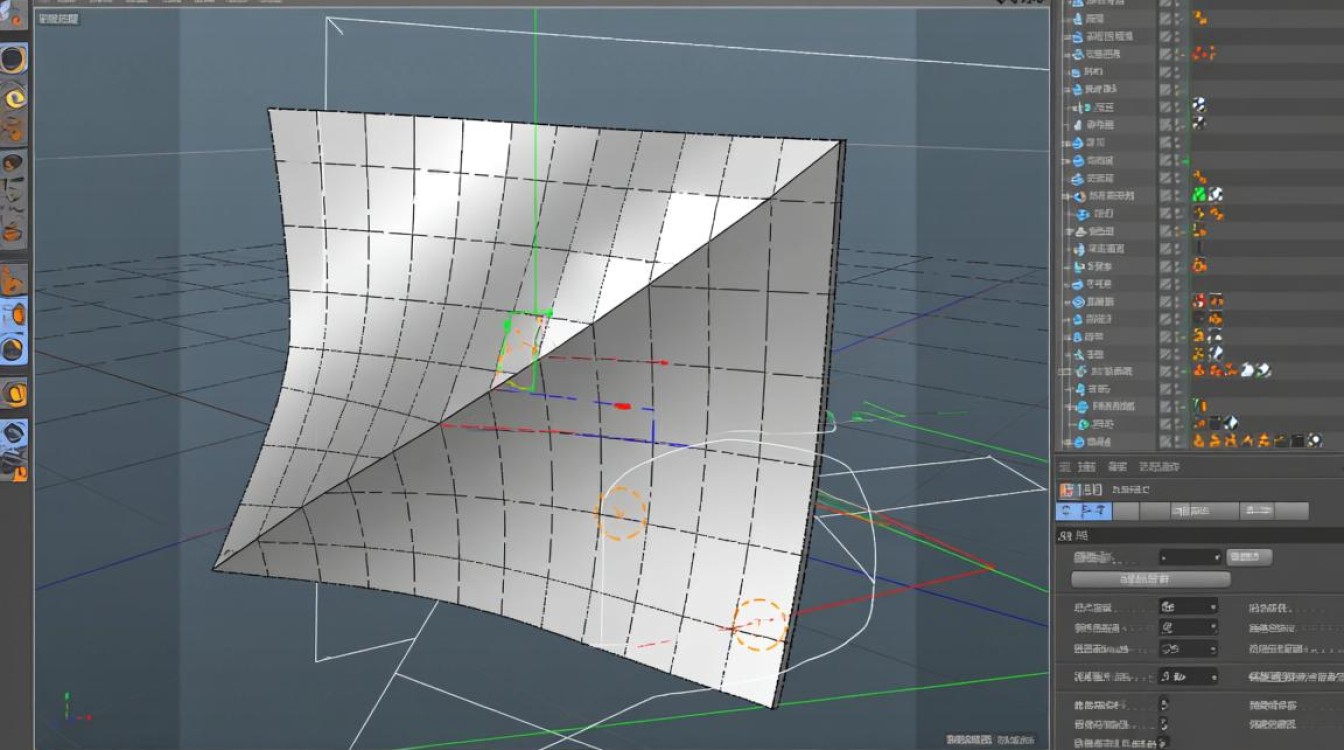Open the first dropdown below the wide attributes button
1344x750 pixels.
click(1187, 606)
